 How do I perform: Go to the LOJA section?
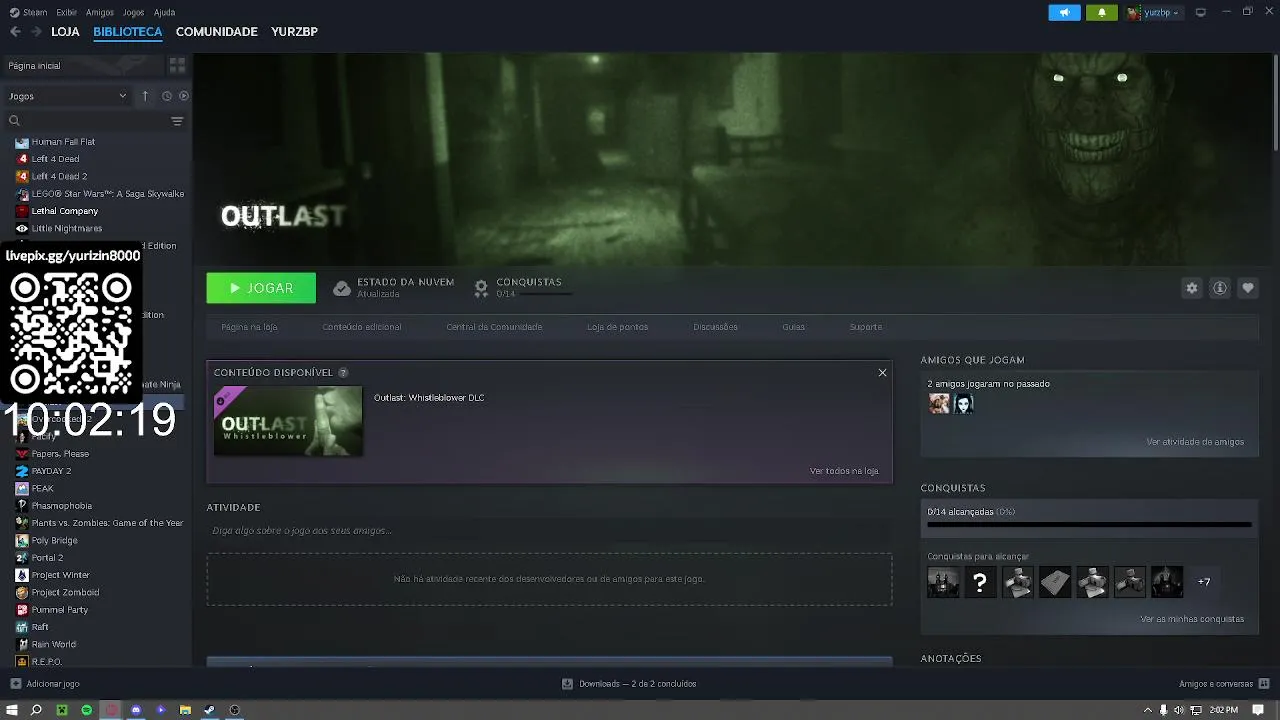coord(65,32)
